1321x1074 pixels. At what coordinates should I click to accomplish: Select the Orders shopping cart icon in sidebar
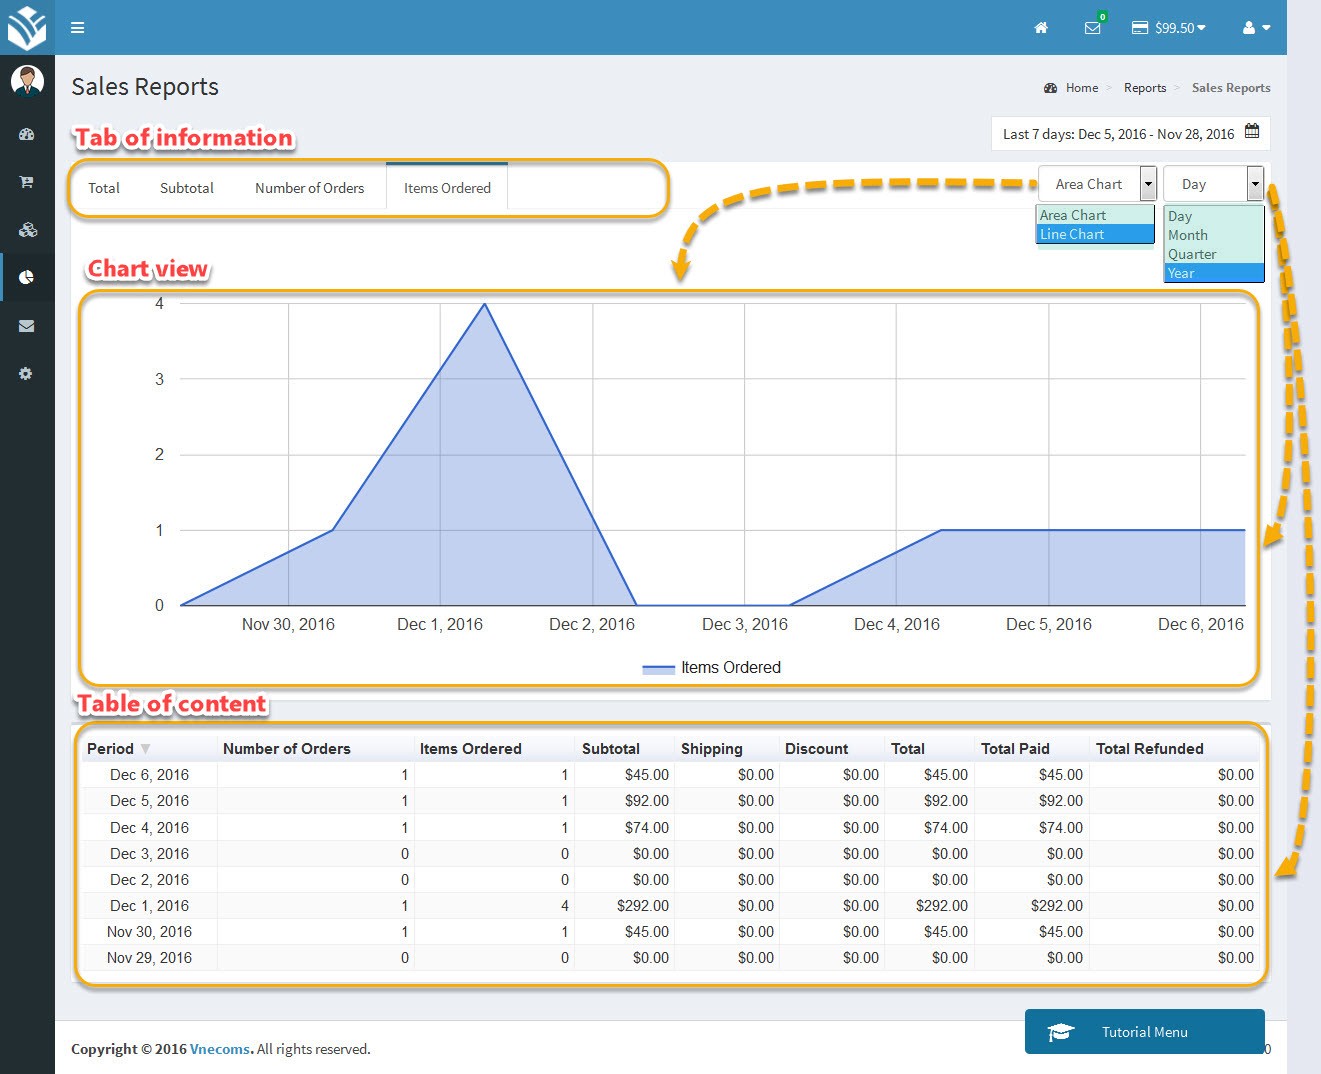pos(27,181)
